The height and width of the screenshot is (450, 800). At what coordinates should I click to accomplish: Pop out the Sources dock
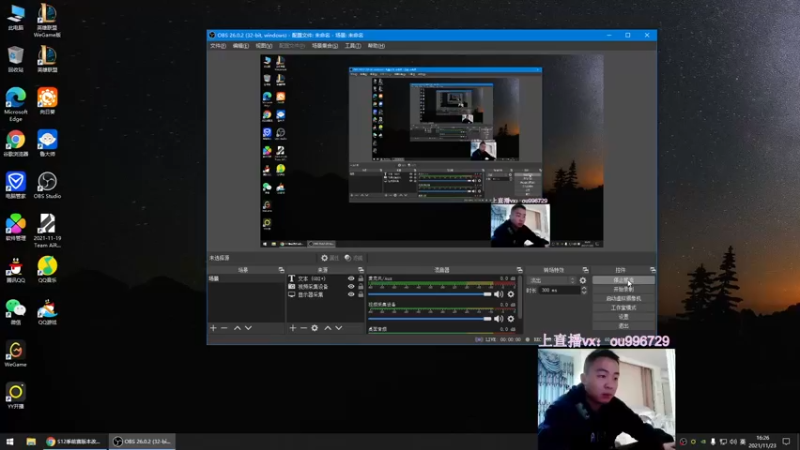(361, 270)
